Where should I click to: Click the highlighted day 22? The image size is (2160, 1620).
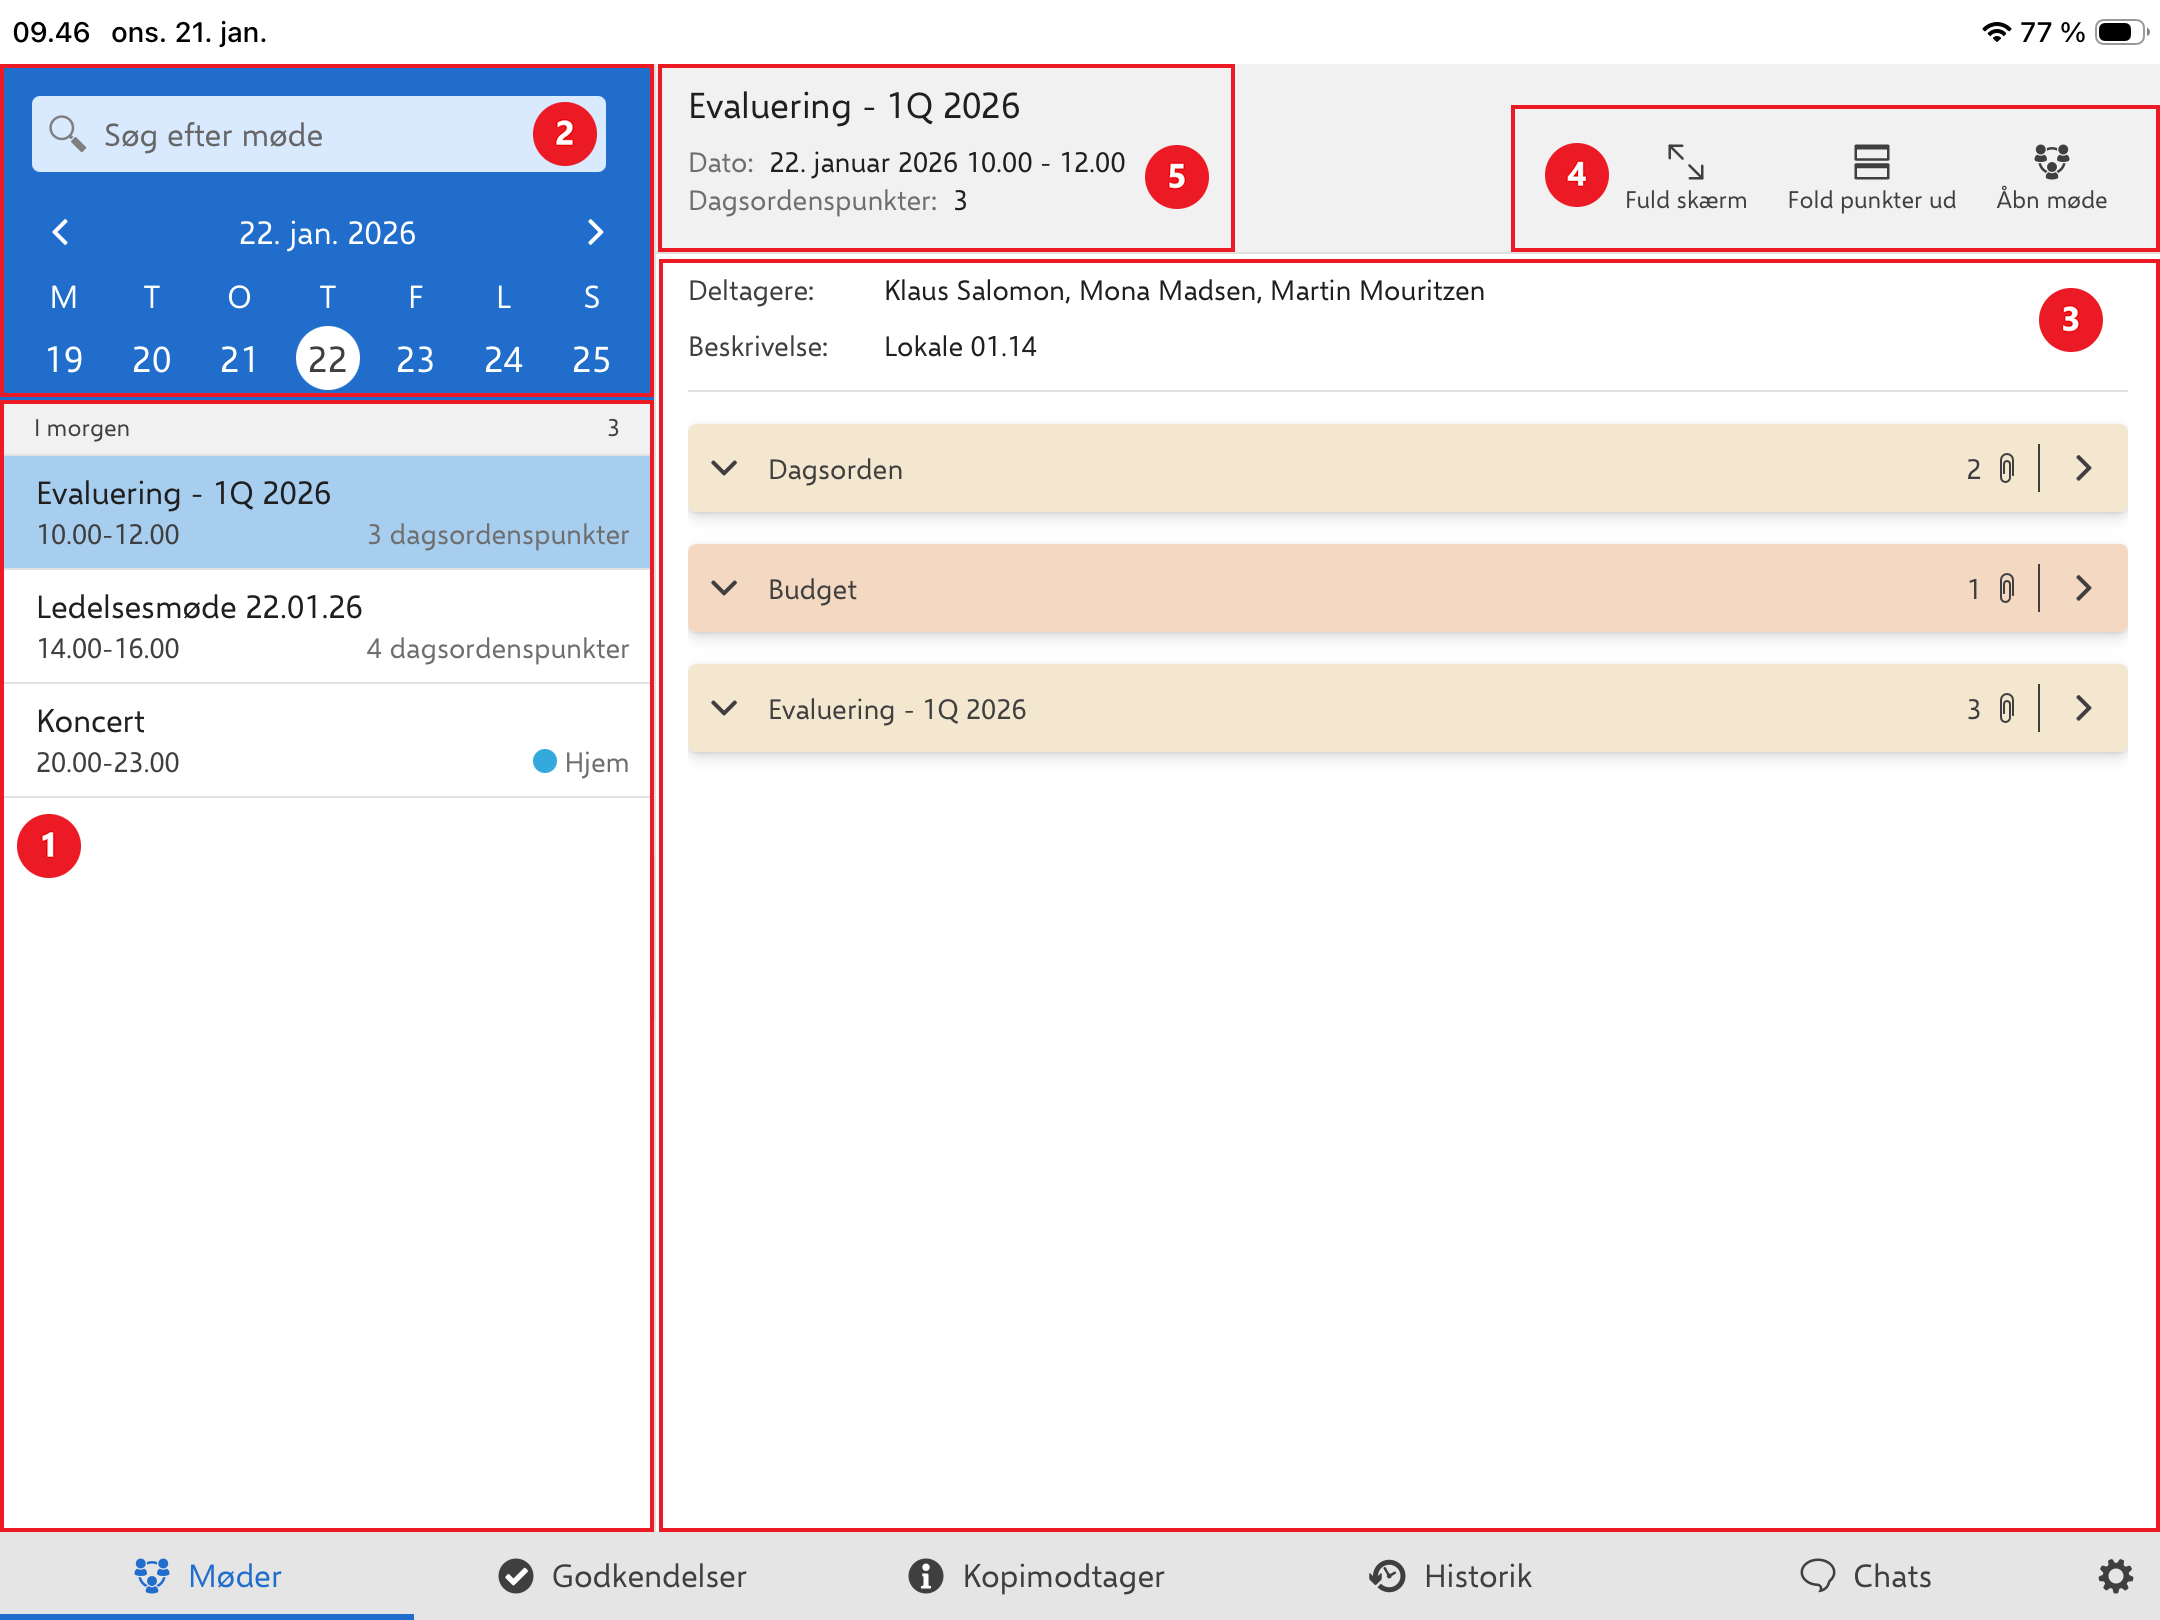(x=327, y=358)
